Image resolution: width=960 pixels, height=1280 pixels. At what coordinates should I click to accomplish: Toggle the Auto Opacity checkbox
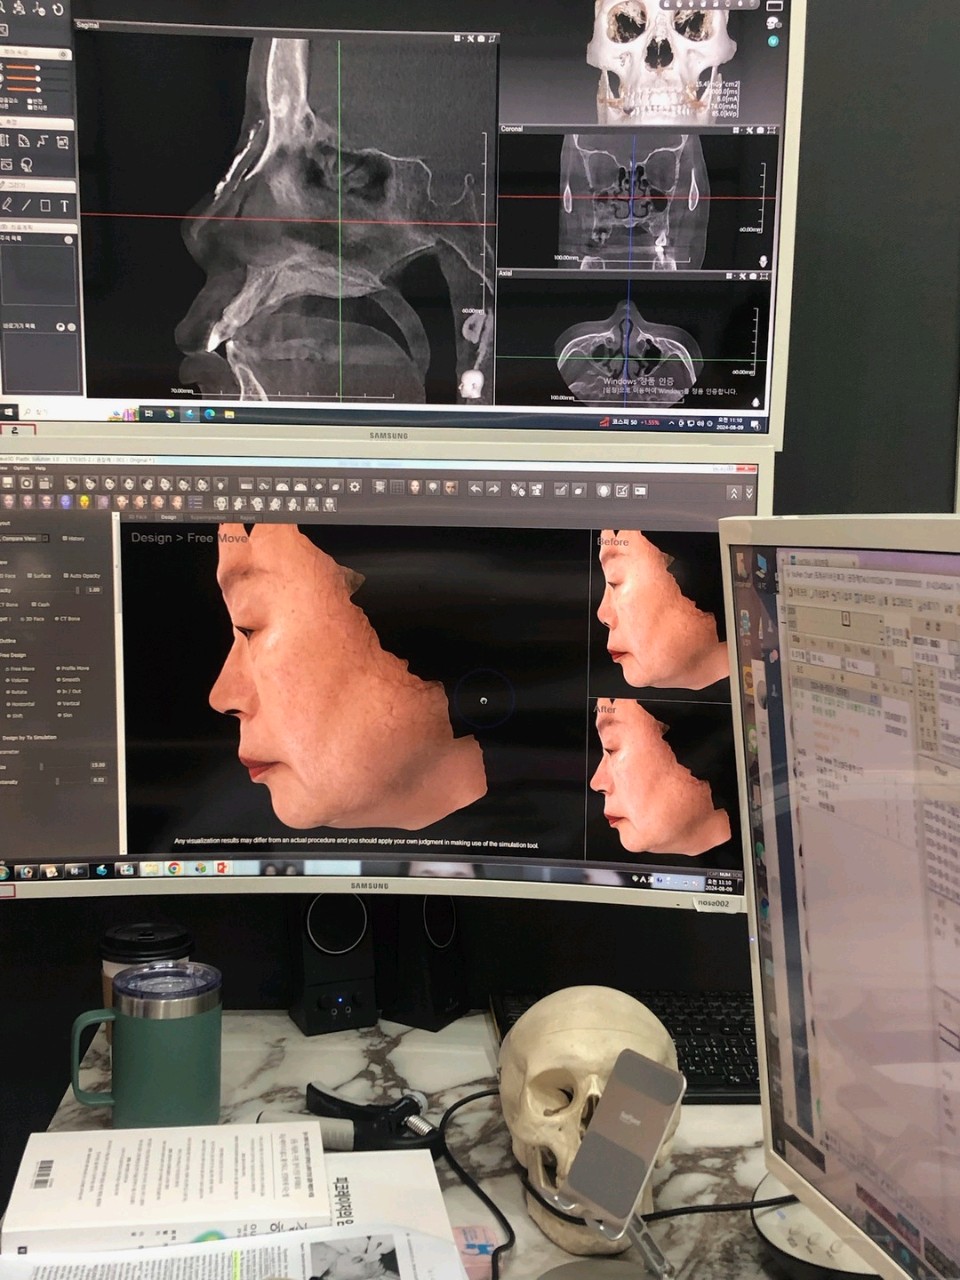pos(82,576)
